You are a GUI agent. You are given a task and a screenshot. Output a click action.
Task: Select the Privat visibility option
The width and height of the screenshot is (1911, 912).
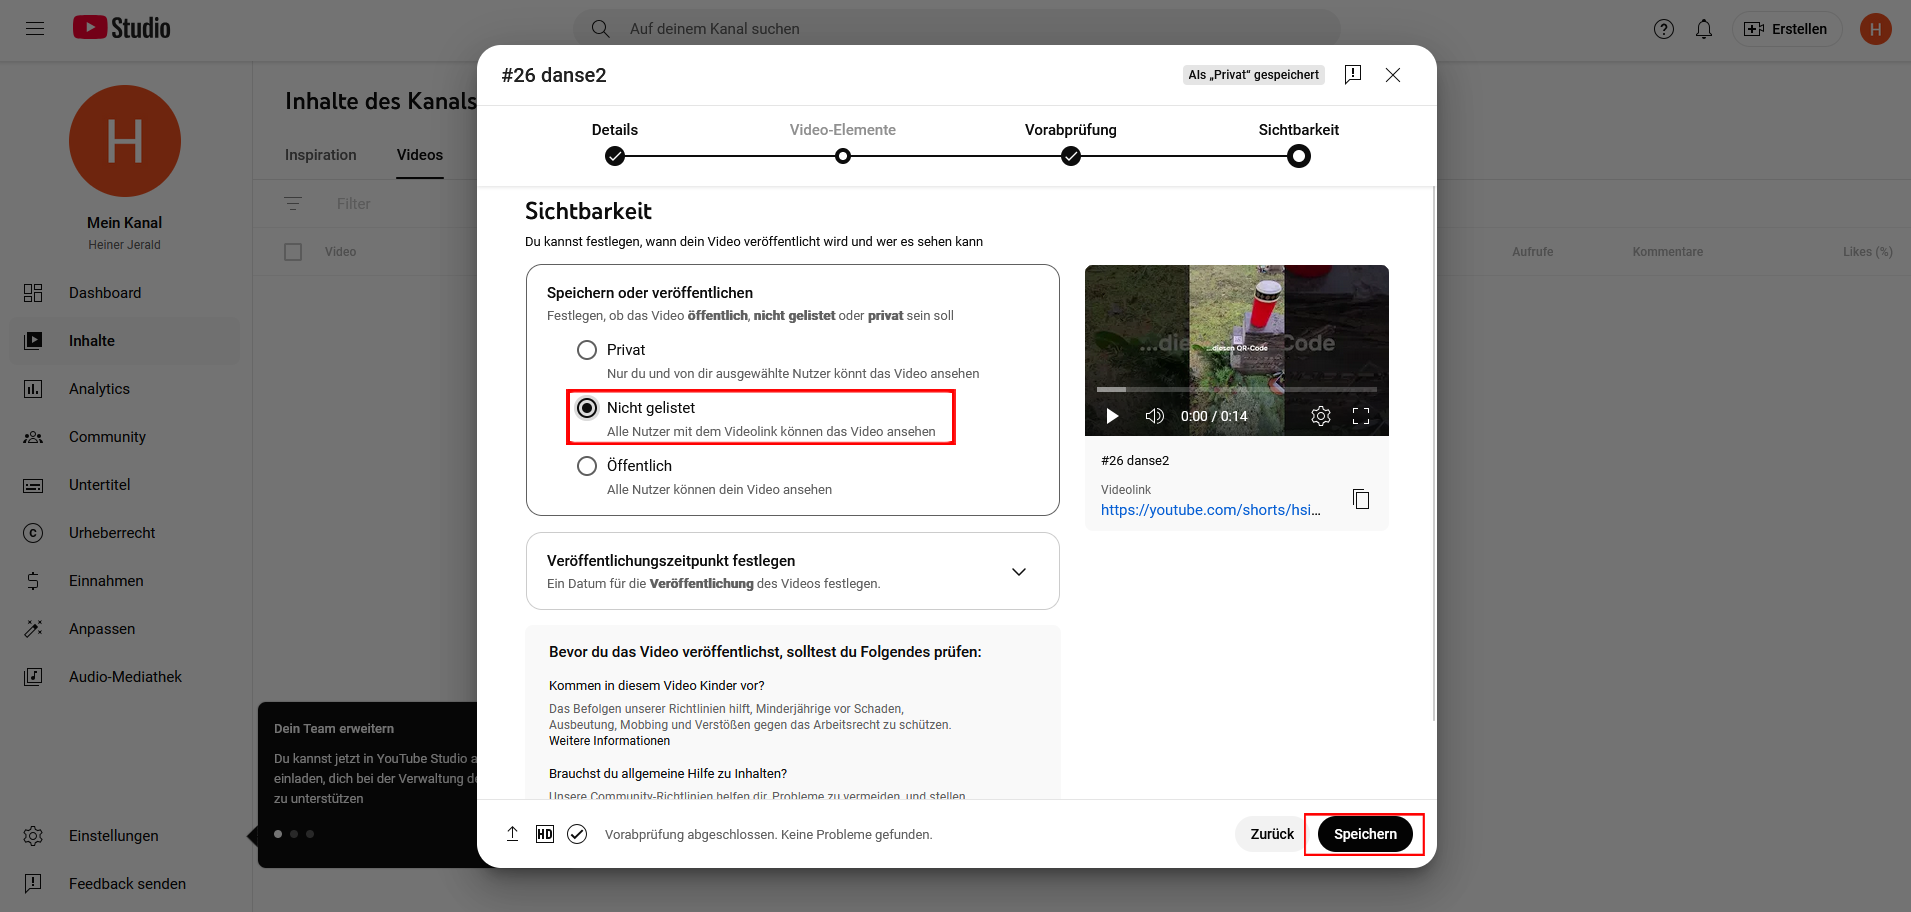[587, 350]
